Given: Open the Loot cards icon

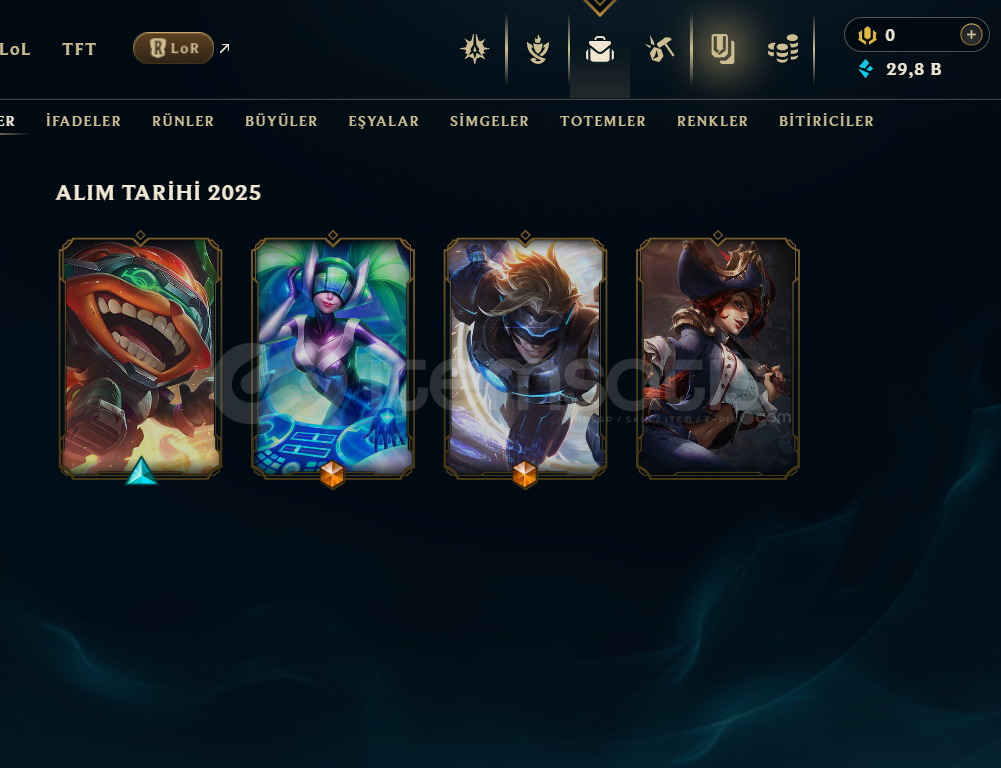Looking at the screenshot, I should point(723,49).
